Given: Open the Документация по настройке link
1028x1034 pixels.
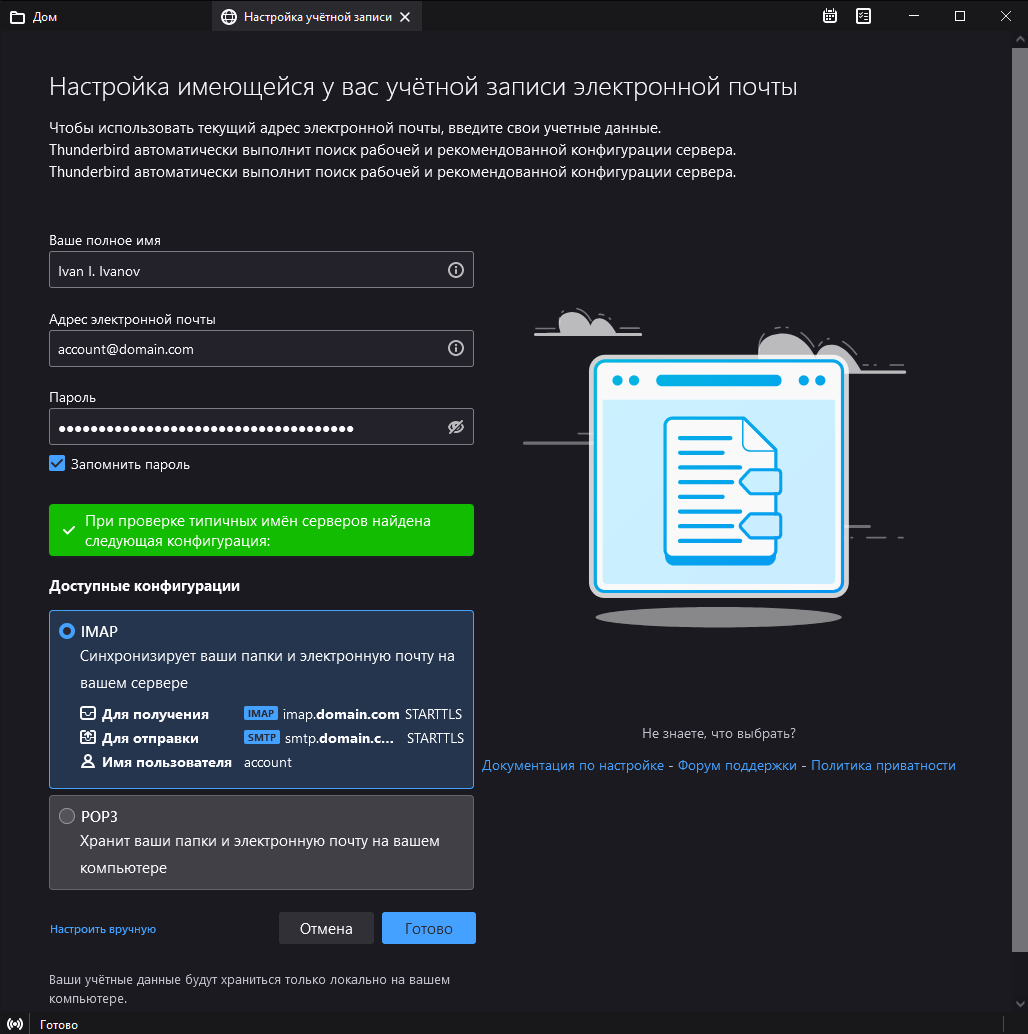Looking at the screenshot, I should (572, 765).
